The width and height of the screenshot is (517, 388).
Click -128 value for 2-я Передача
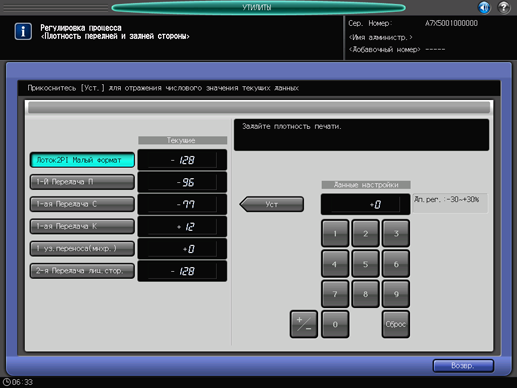(182, 271)
